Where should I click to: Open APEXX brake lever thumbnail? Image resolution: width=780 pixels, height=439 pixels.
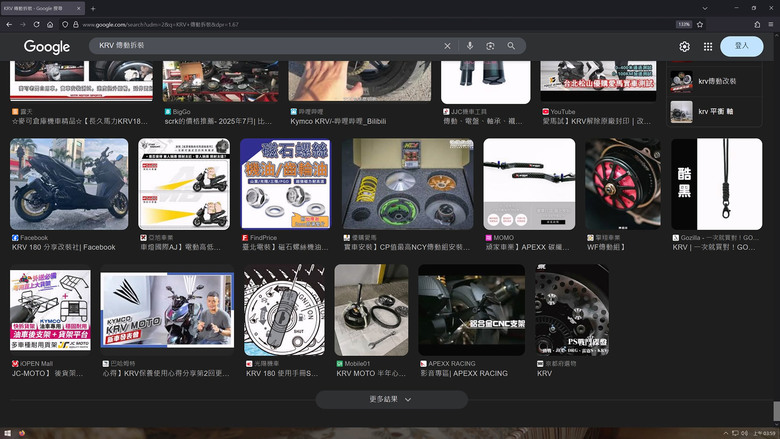[x=529, y=184]
